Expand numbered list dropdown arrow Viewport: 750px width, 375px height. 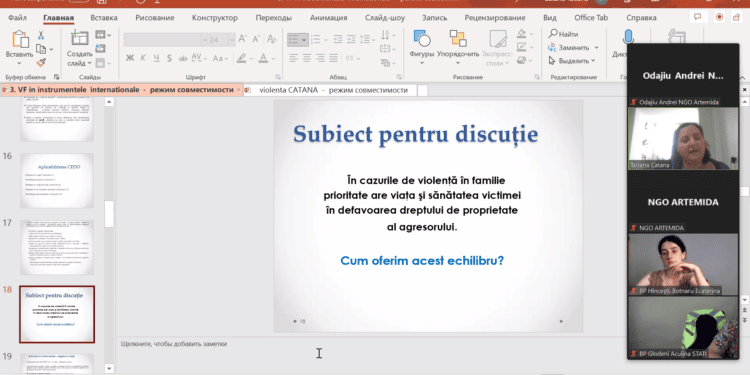[x=326, y=40]
